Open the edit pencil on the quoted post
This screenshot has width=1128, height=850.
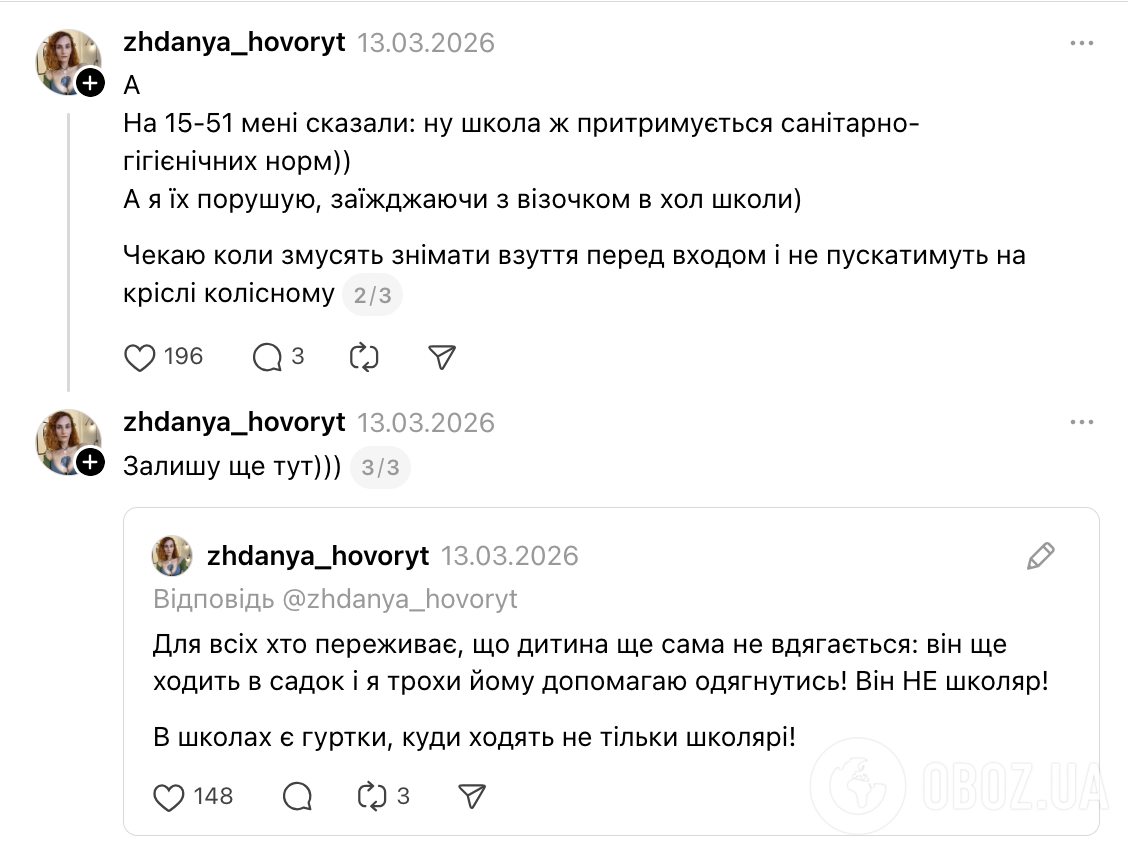click(1041, 556)
